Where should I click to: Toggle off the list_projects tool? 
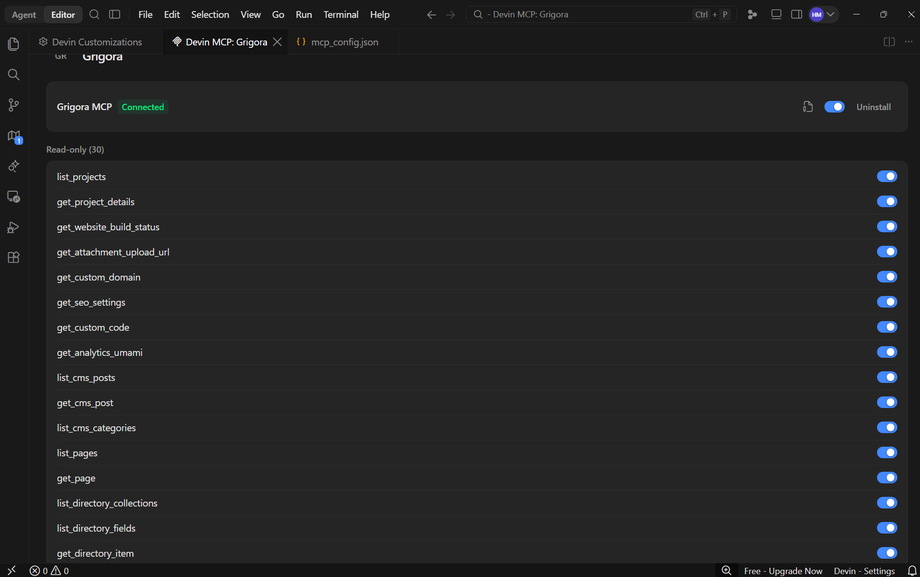887,177
